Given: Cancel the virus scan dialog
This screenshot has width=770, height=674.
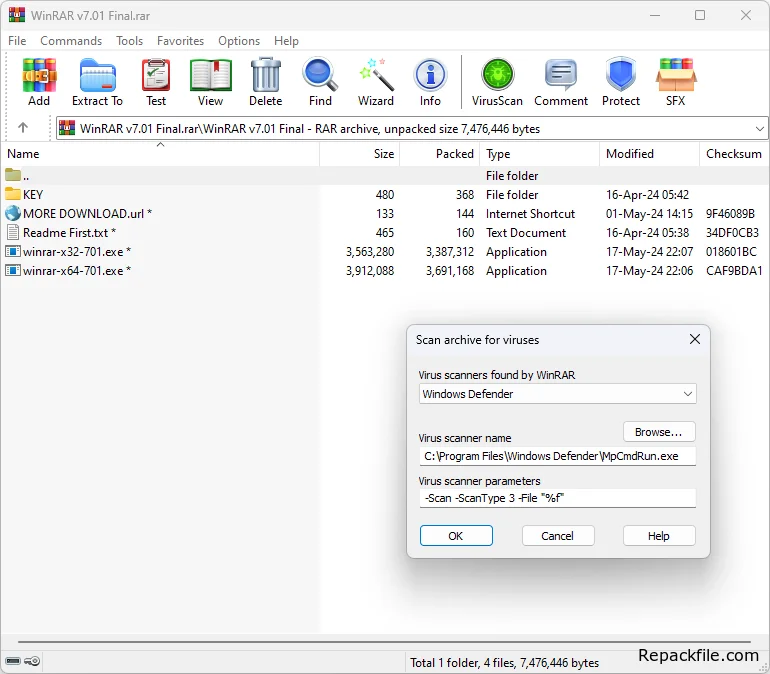Looking at the screenshot, I should click(x=558, y=536).
